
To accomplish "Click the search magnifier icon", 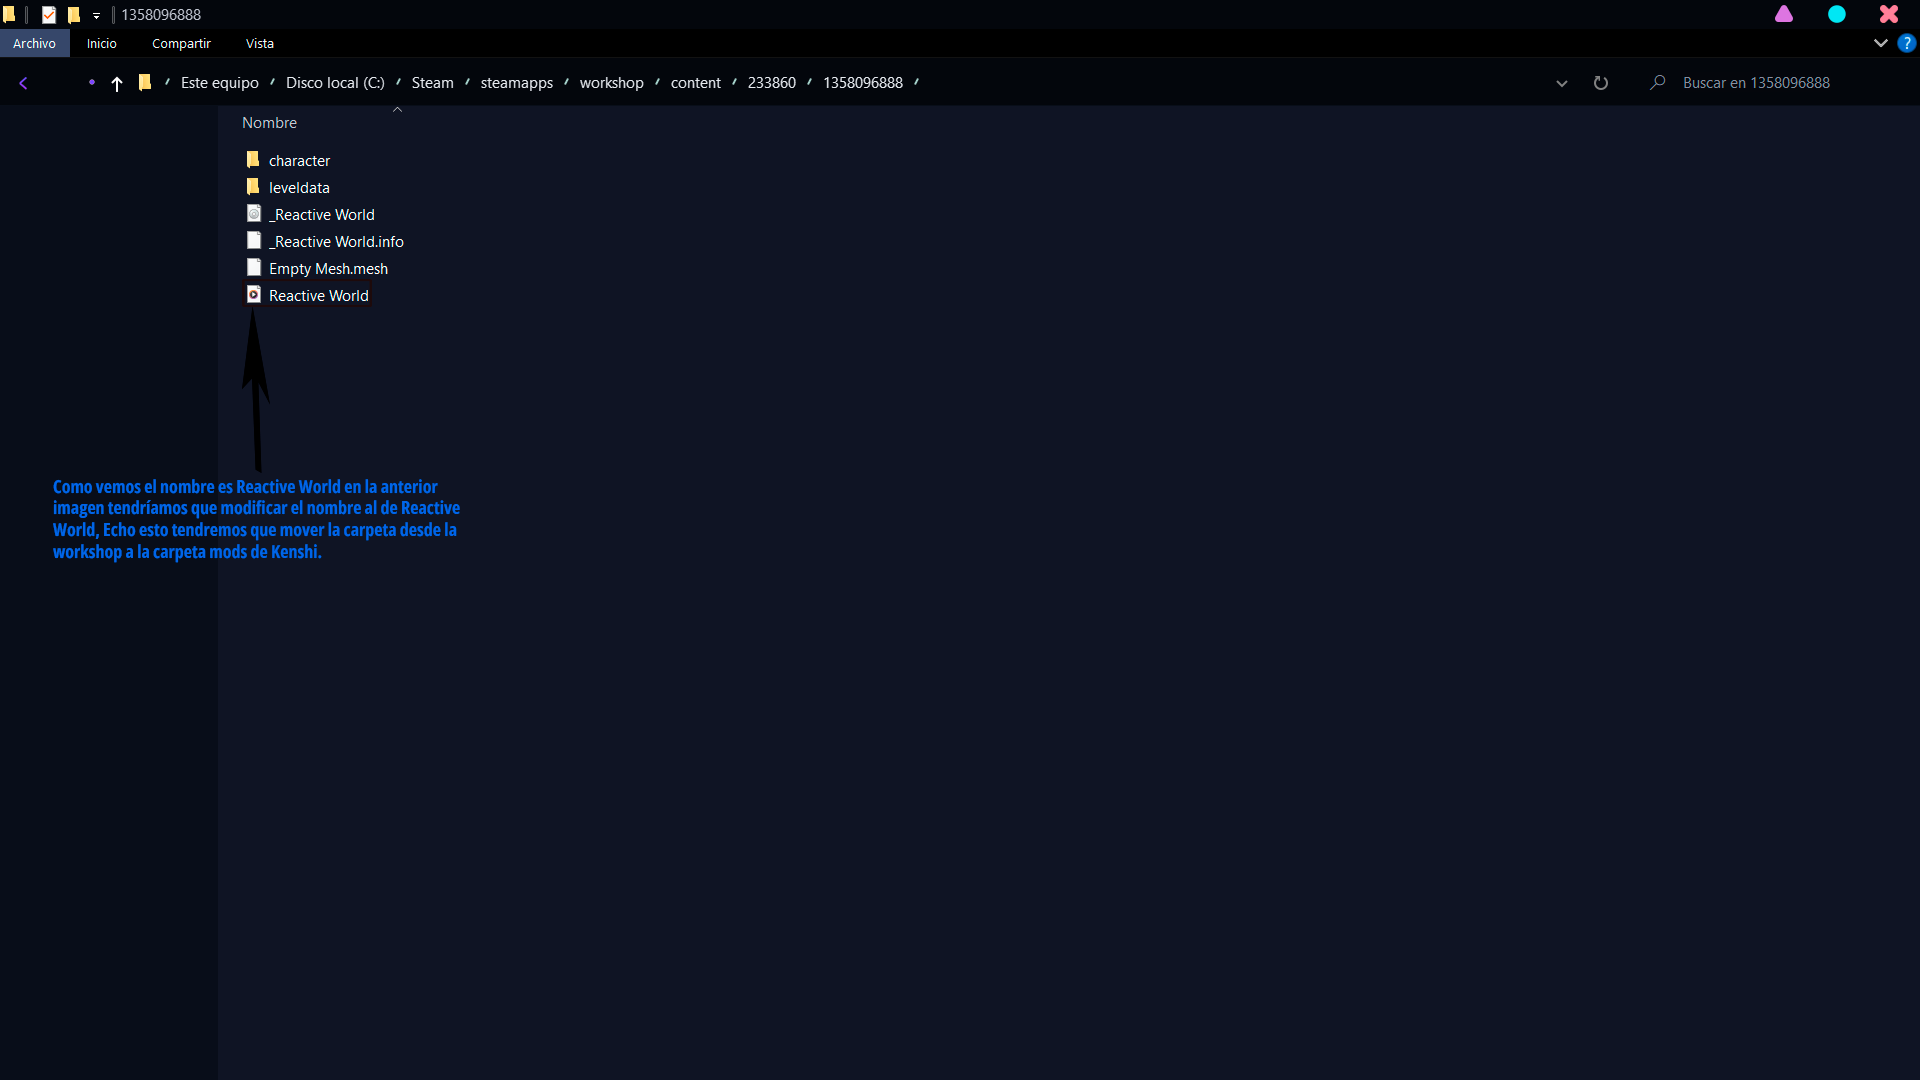I will tap(1657, 83).
